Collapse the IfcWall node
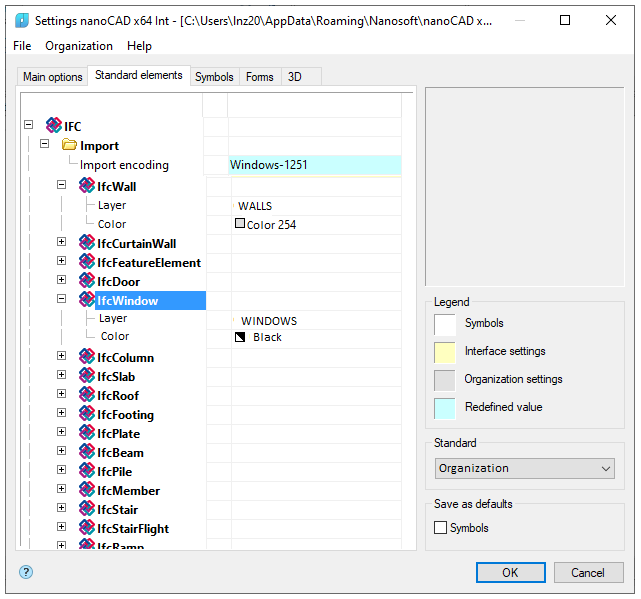Image resolution: width=641 pixels, height=599 pixels. click(61, 185)
